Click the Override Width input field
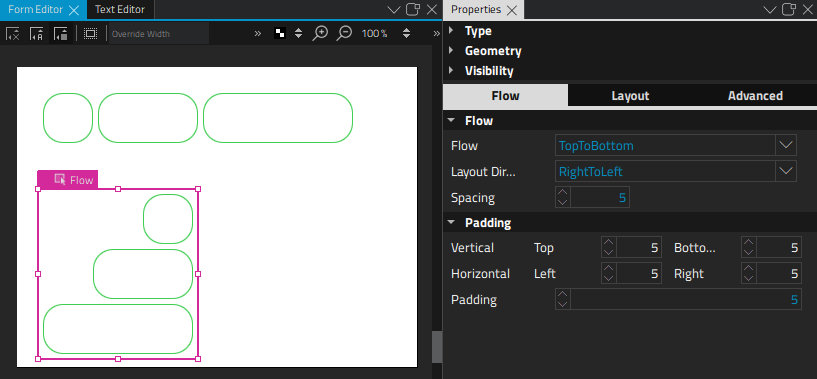The height and width of the screenshot is (379, 817). click(159, 34)
